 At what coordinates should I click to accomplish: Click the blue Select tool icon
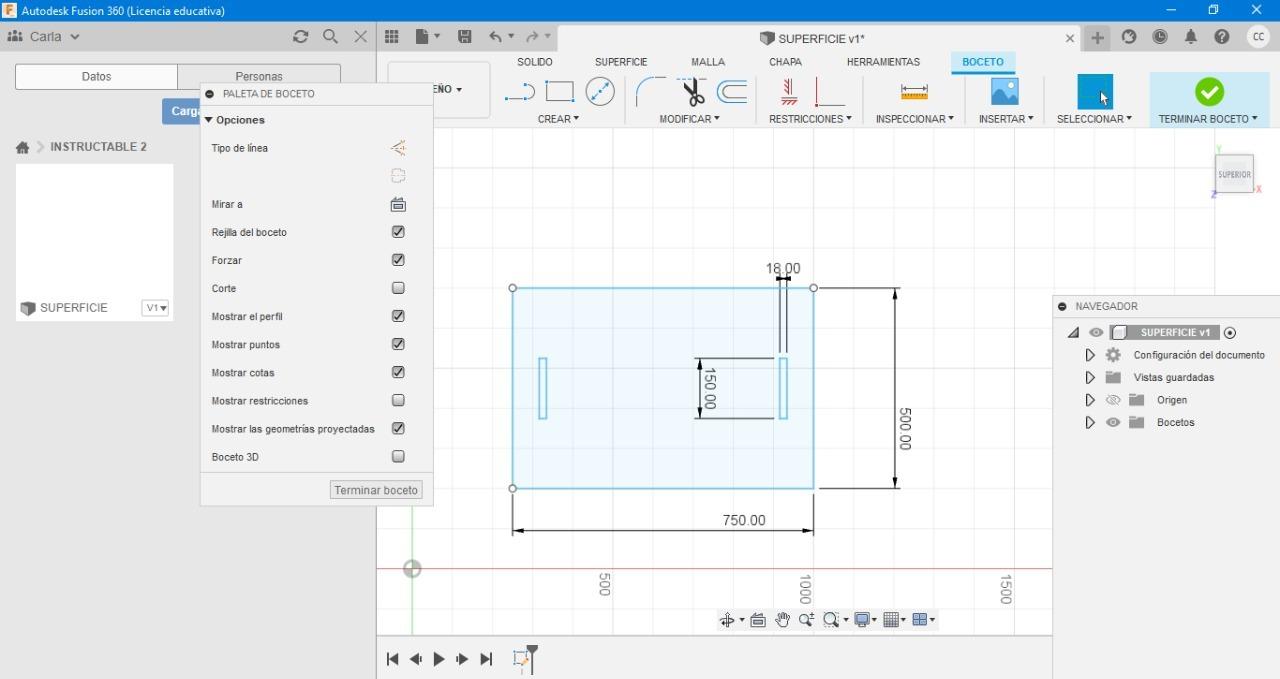pos(1095,92)
